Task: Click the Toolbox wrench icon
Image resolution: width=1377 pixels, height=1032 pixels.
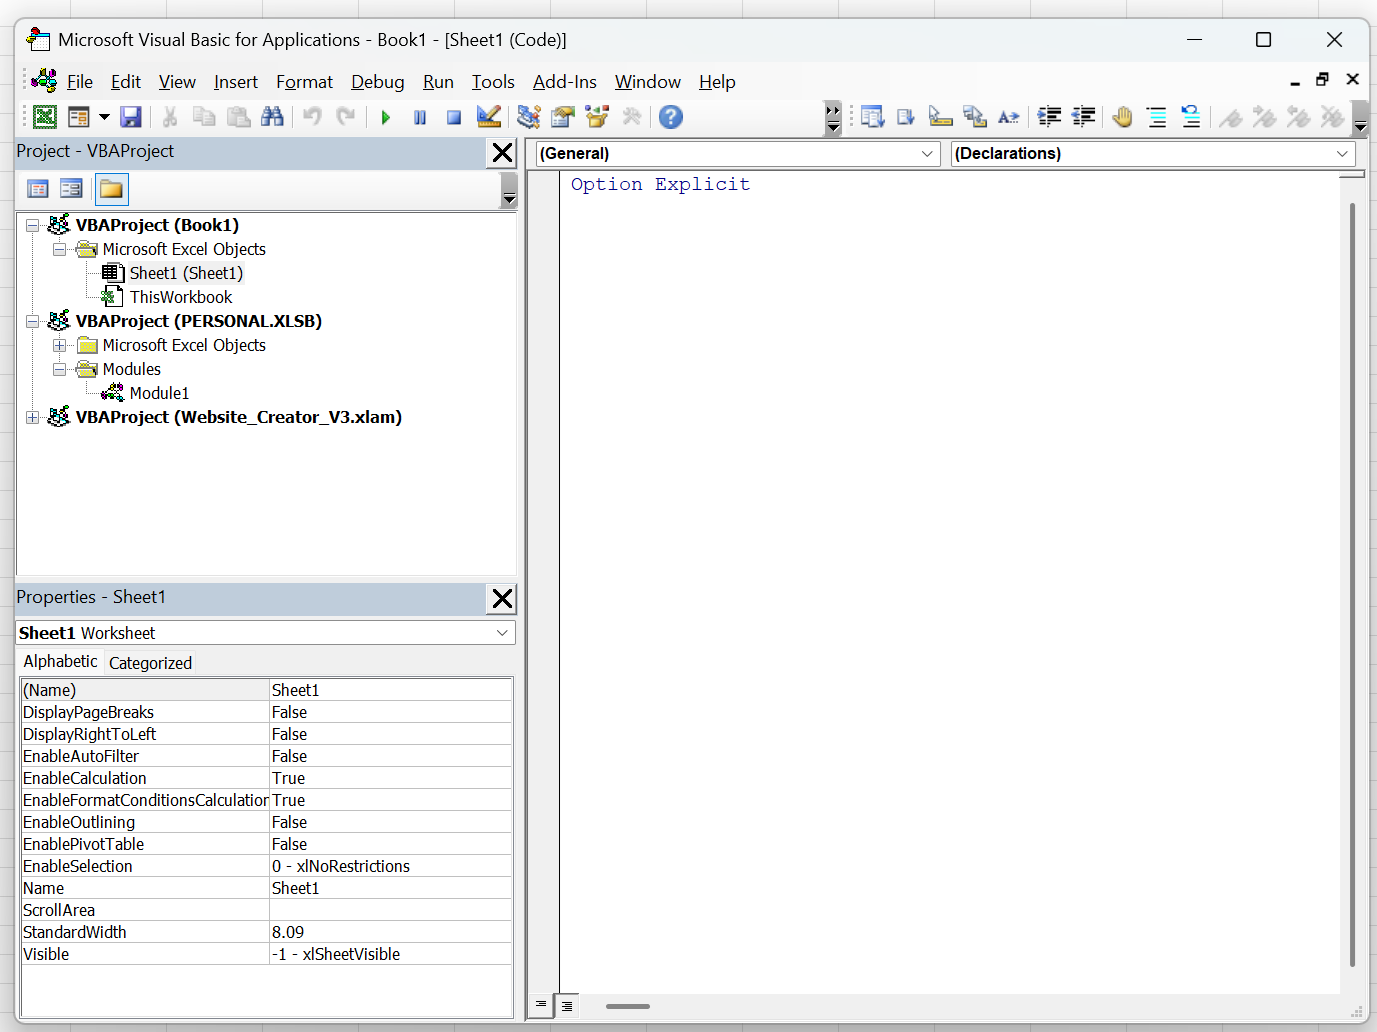Action: point(631,117)
